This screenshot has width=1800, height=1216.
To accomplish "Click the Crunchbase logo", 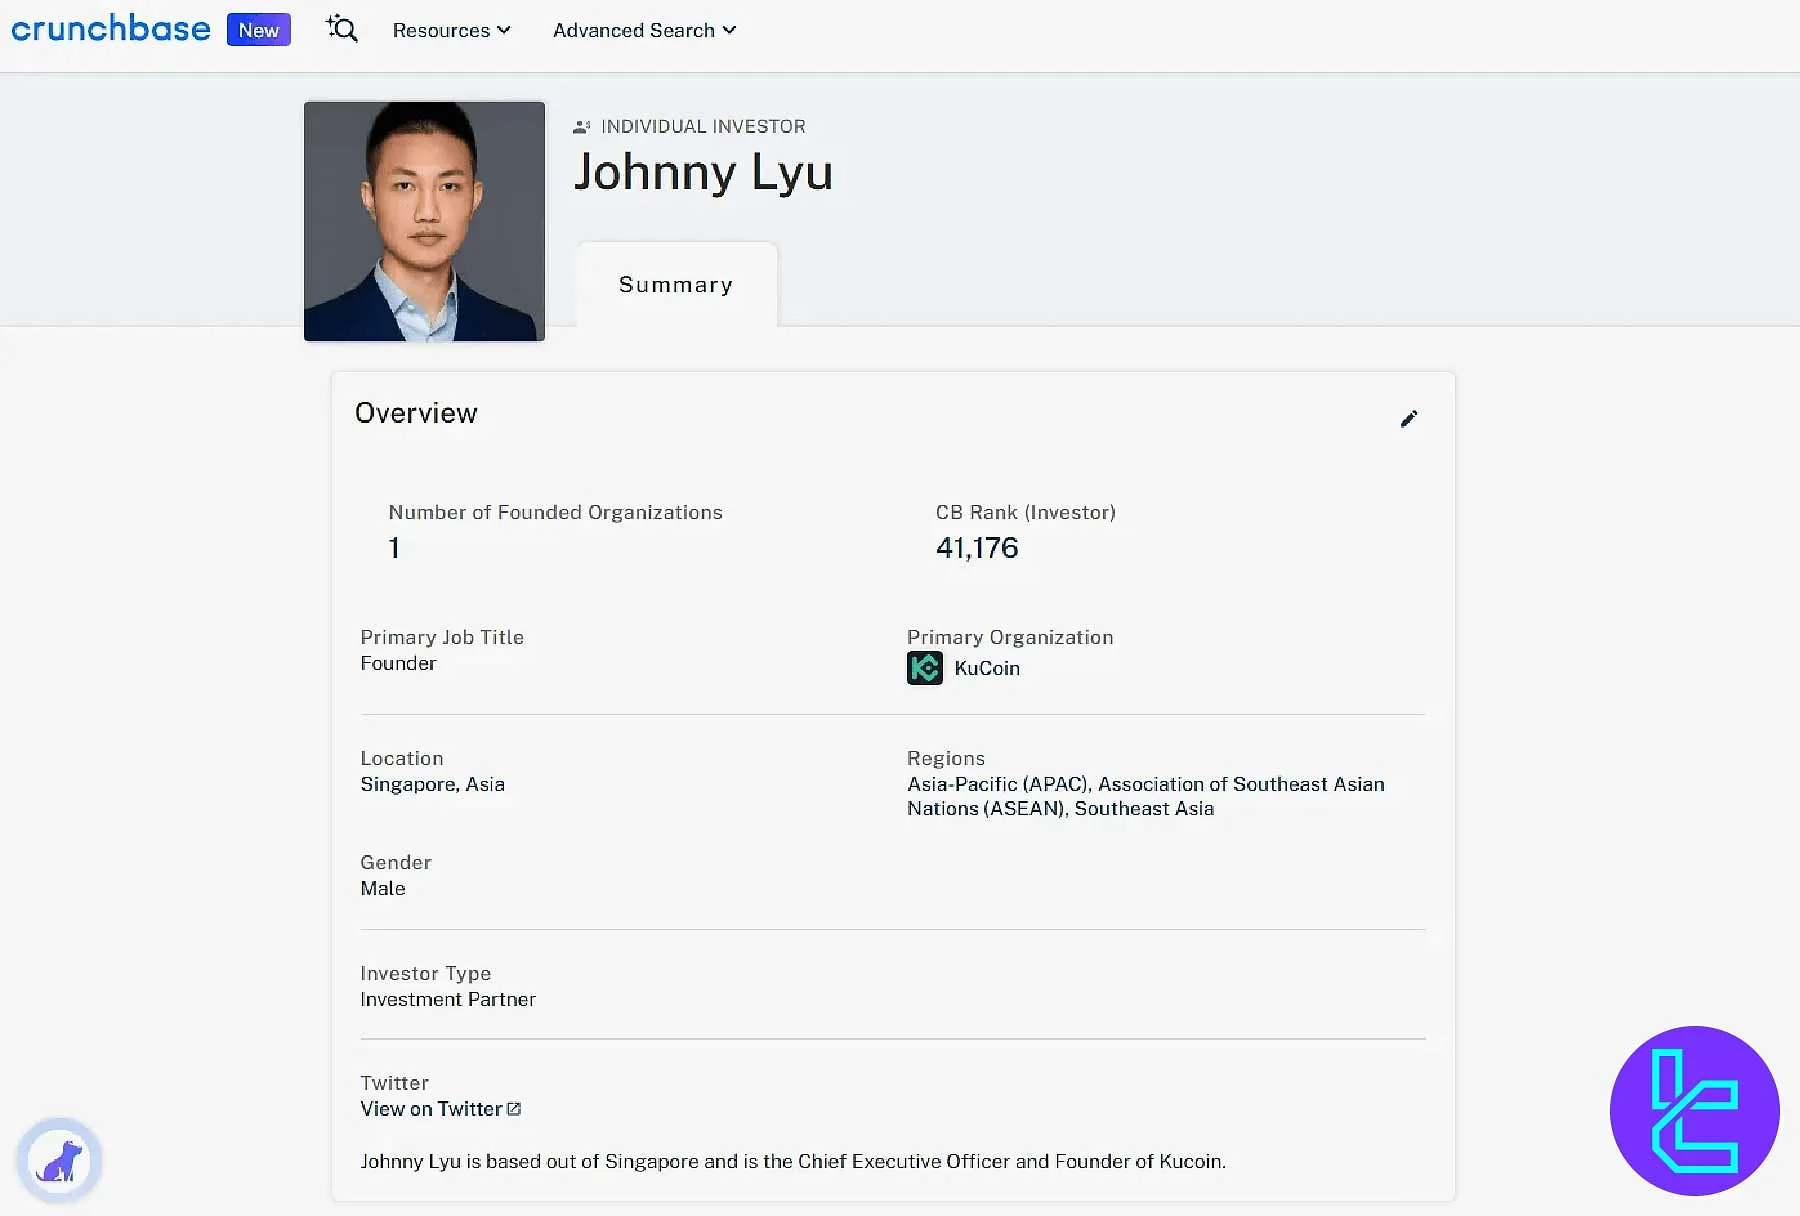I will tap(111, 29).
